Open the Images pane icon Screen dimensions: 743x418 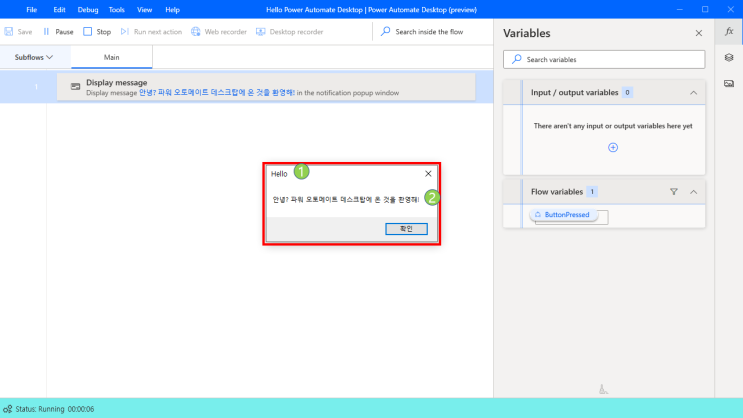coord(729,83)
